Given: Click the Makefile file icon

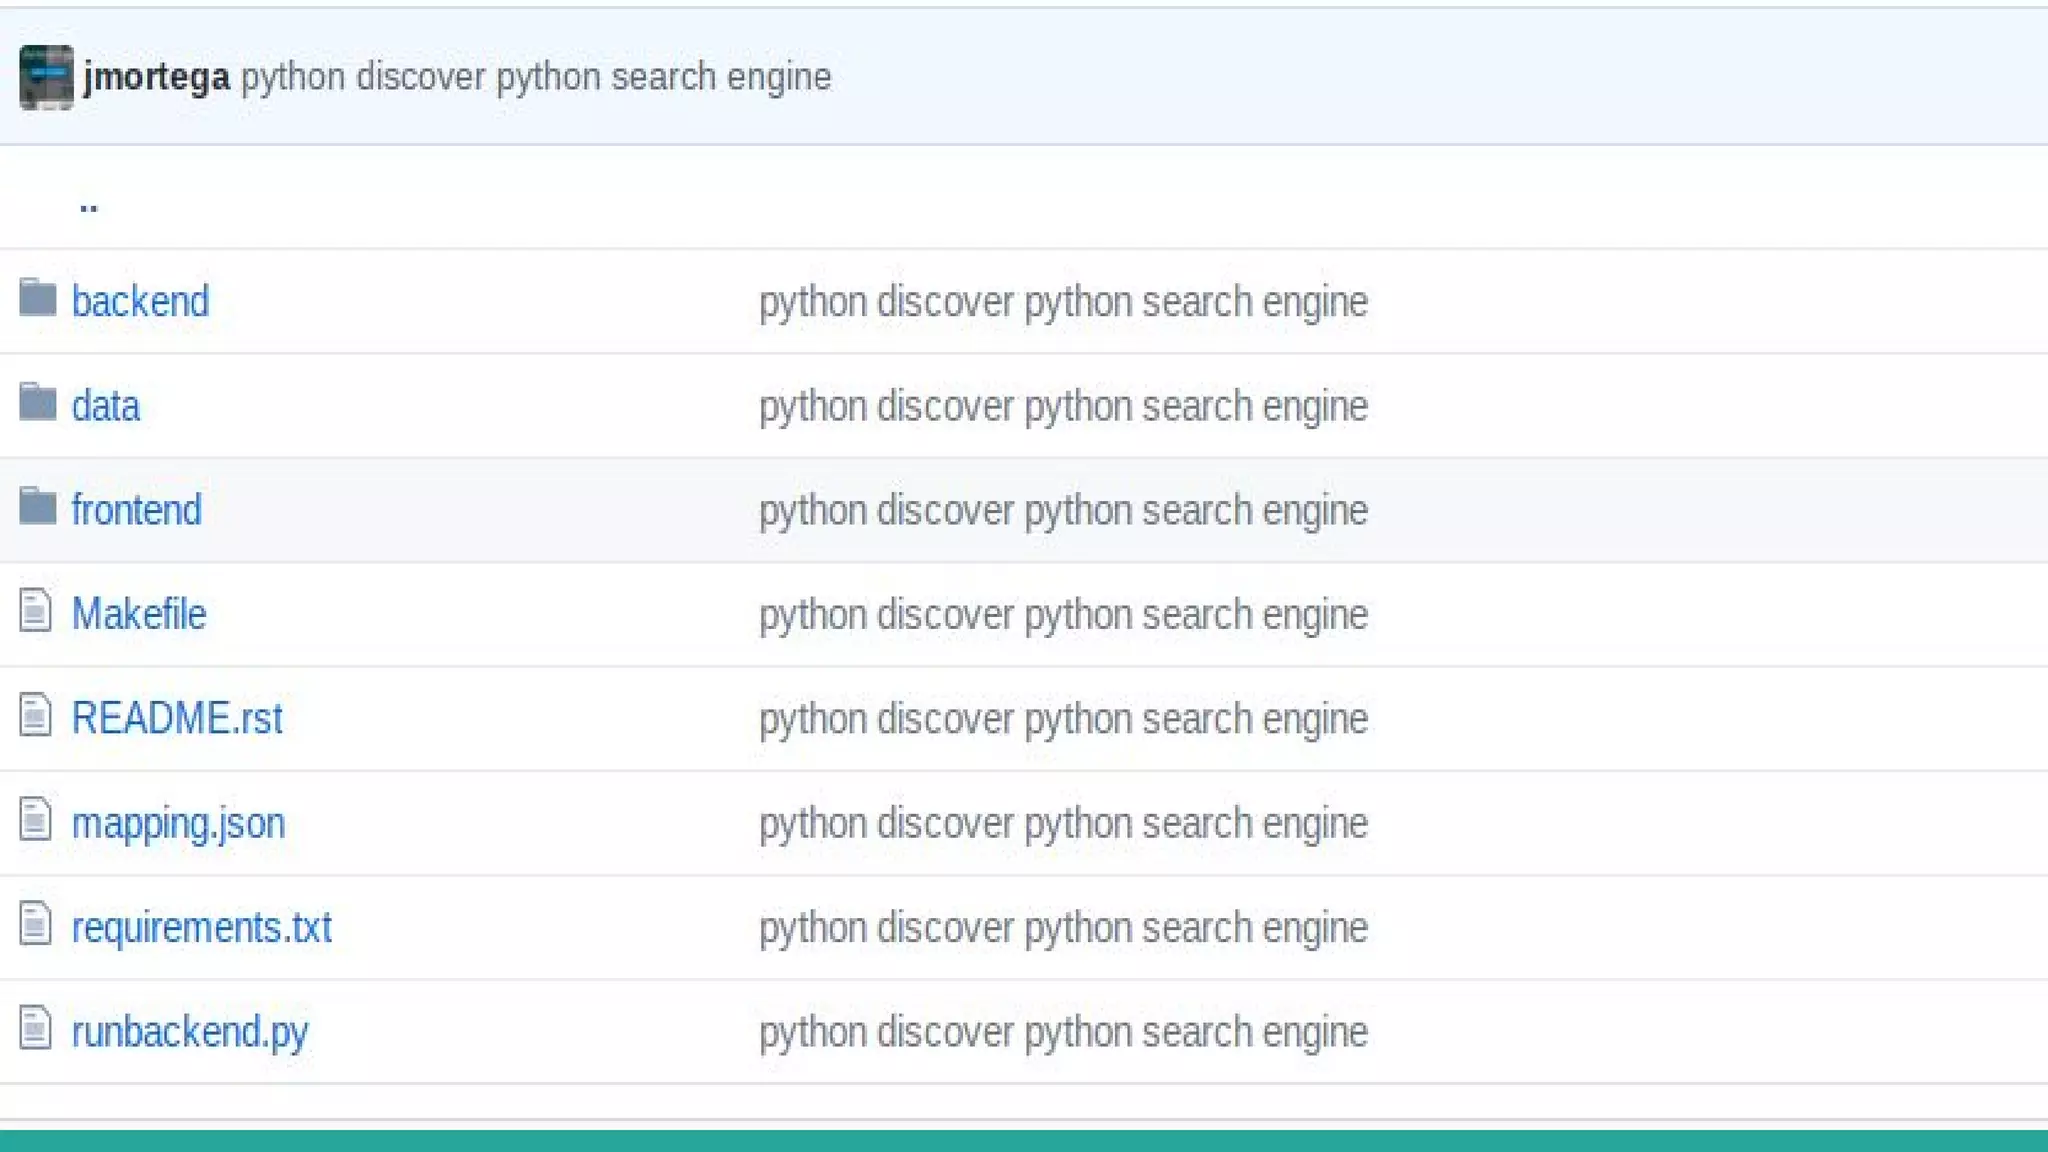Looking at the screenshot, I should [x=35, y=611].
